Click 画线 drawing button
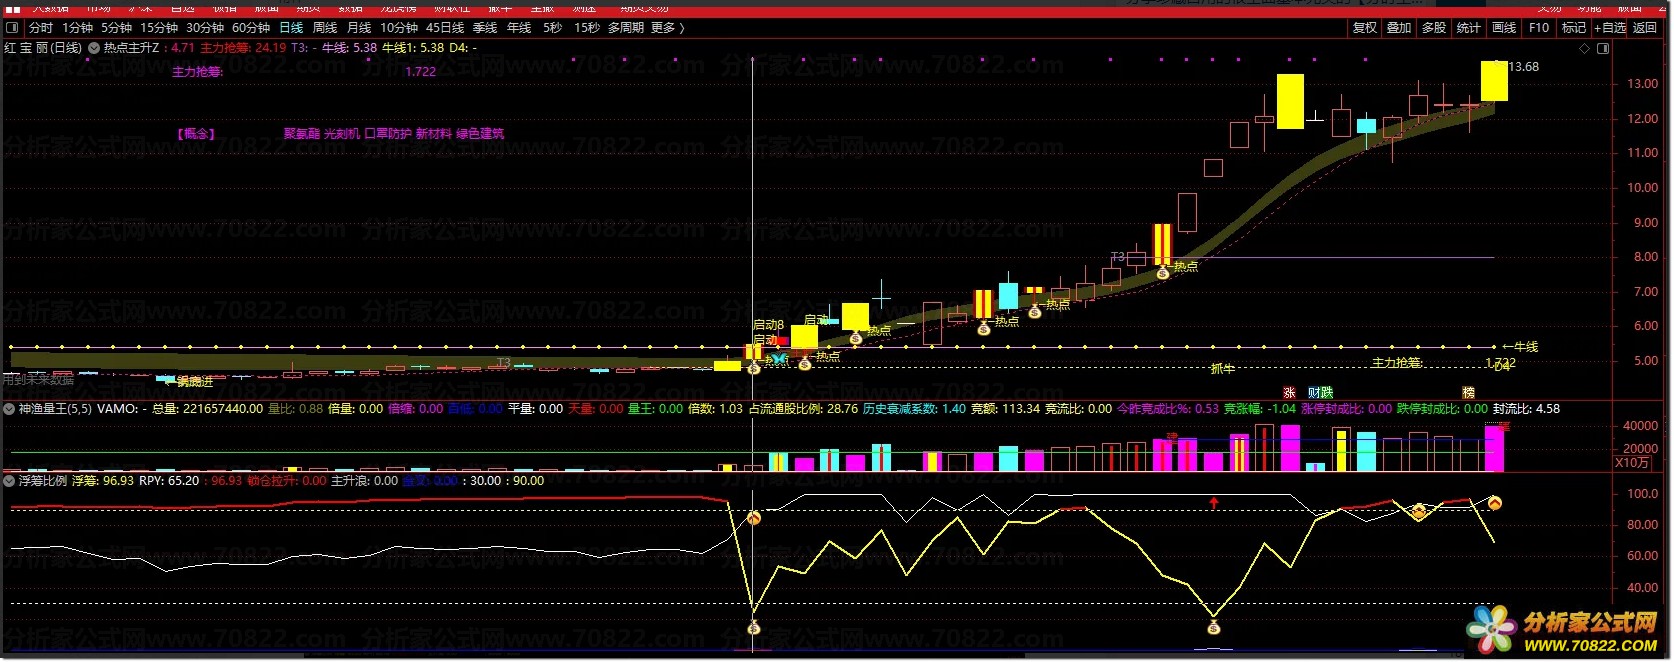This screenshot has width=1674, height=662. tap(1504, 28)
